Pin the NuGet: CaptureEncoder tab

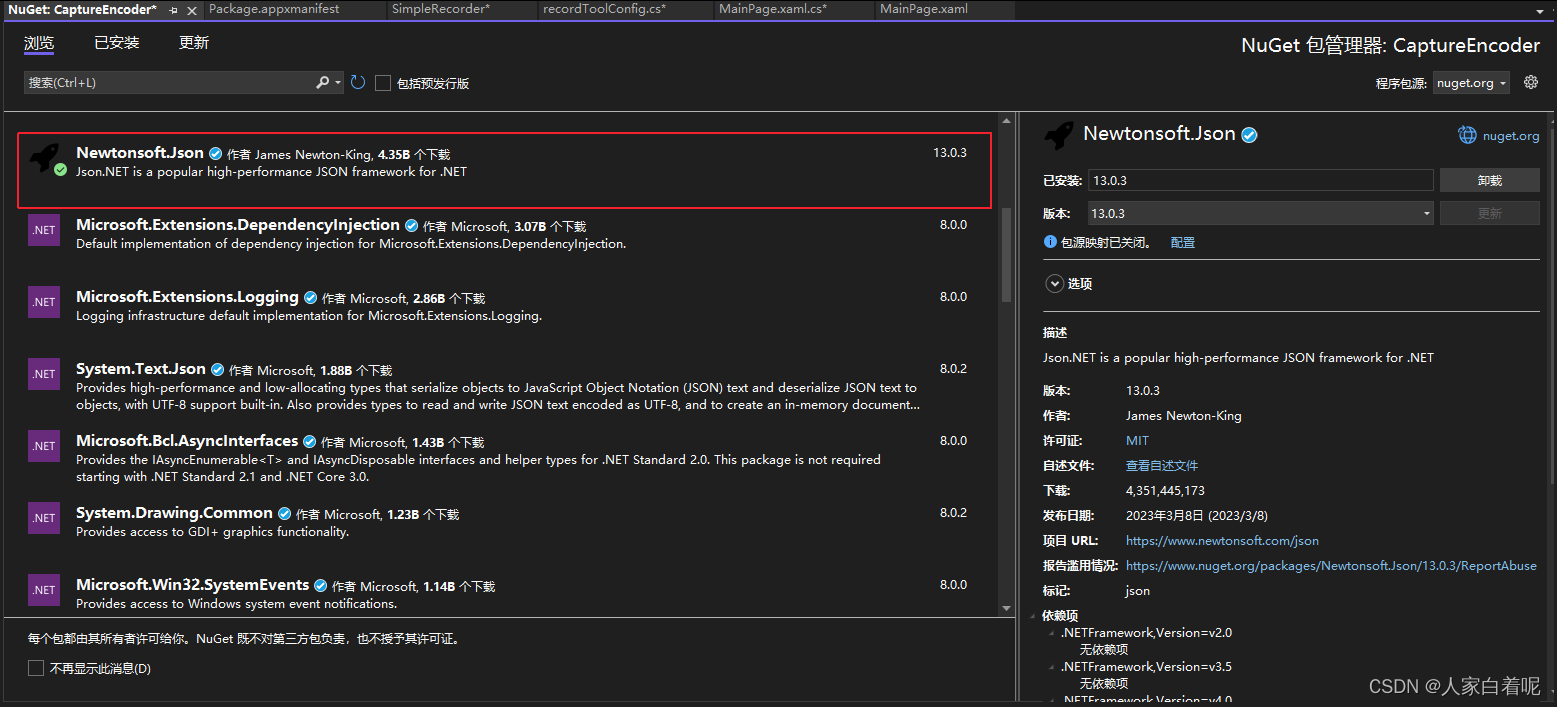point(174,9)
